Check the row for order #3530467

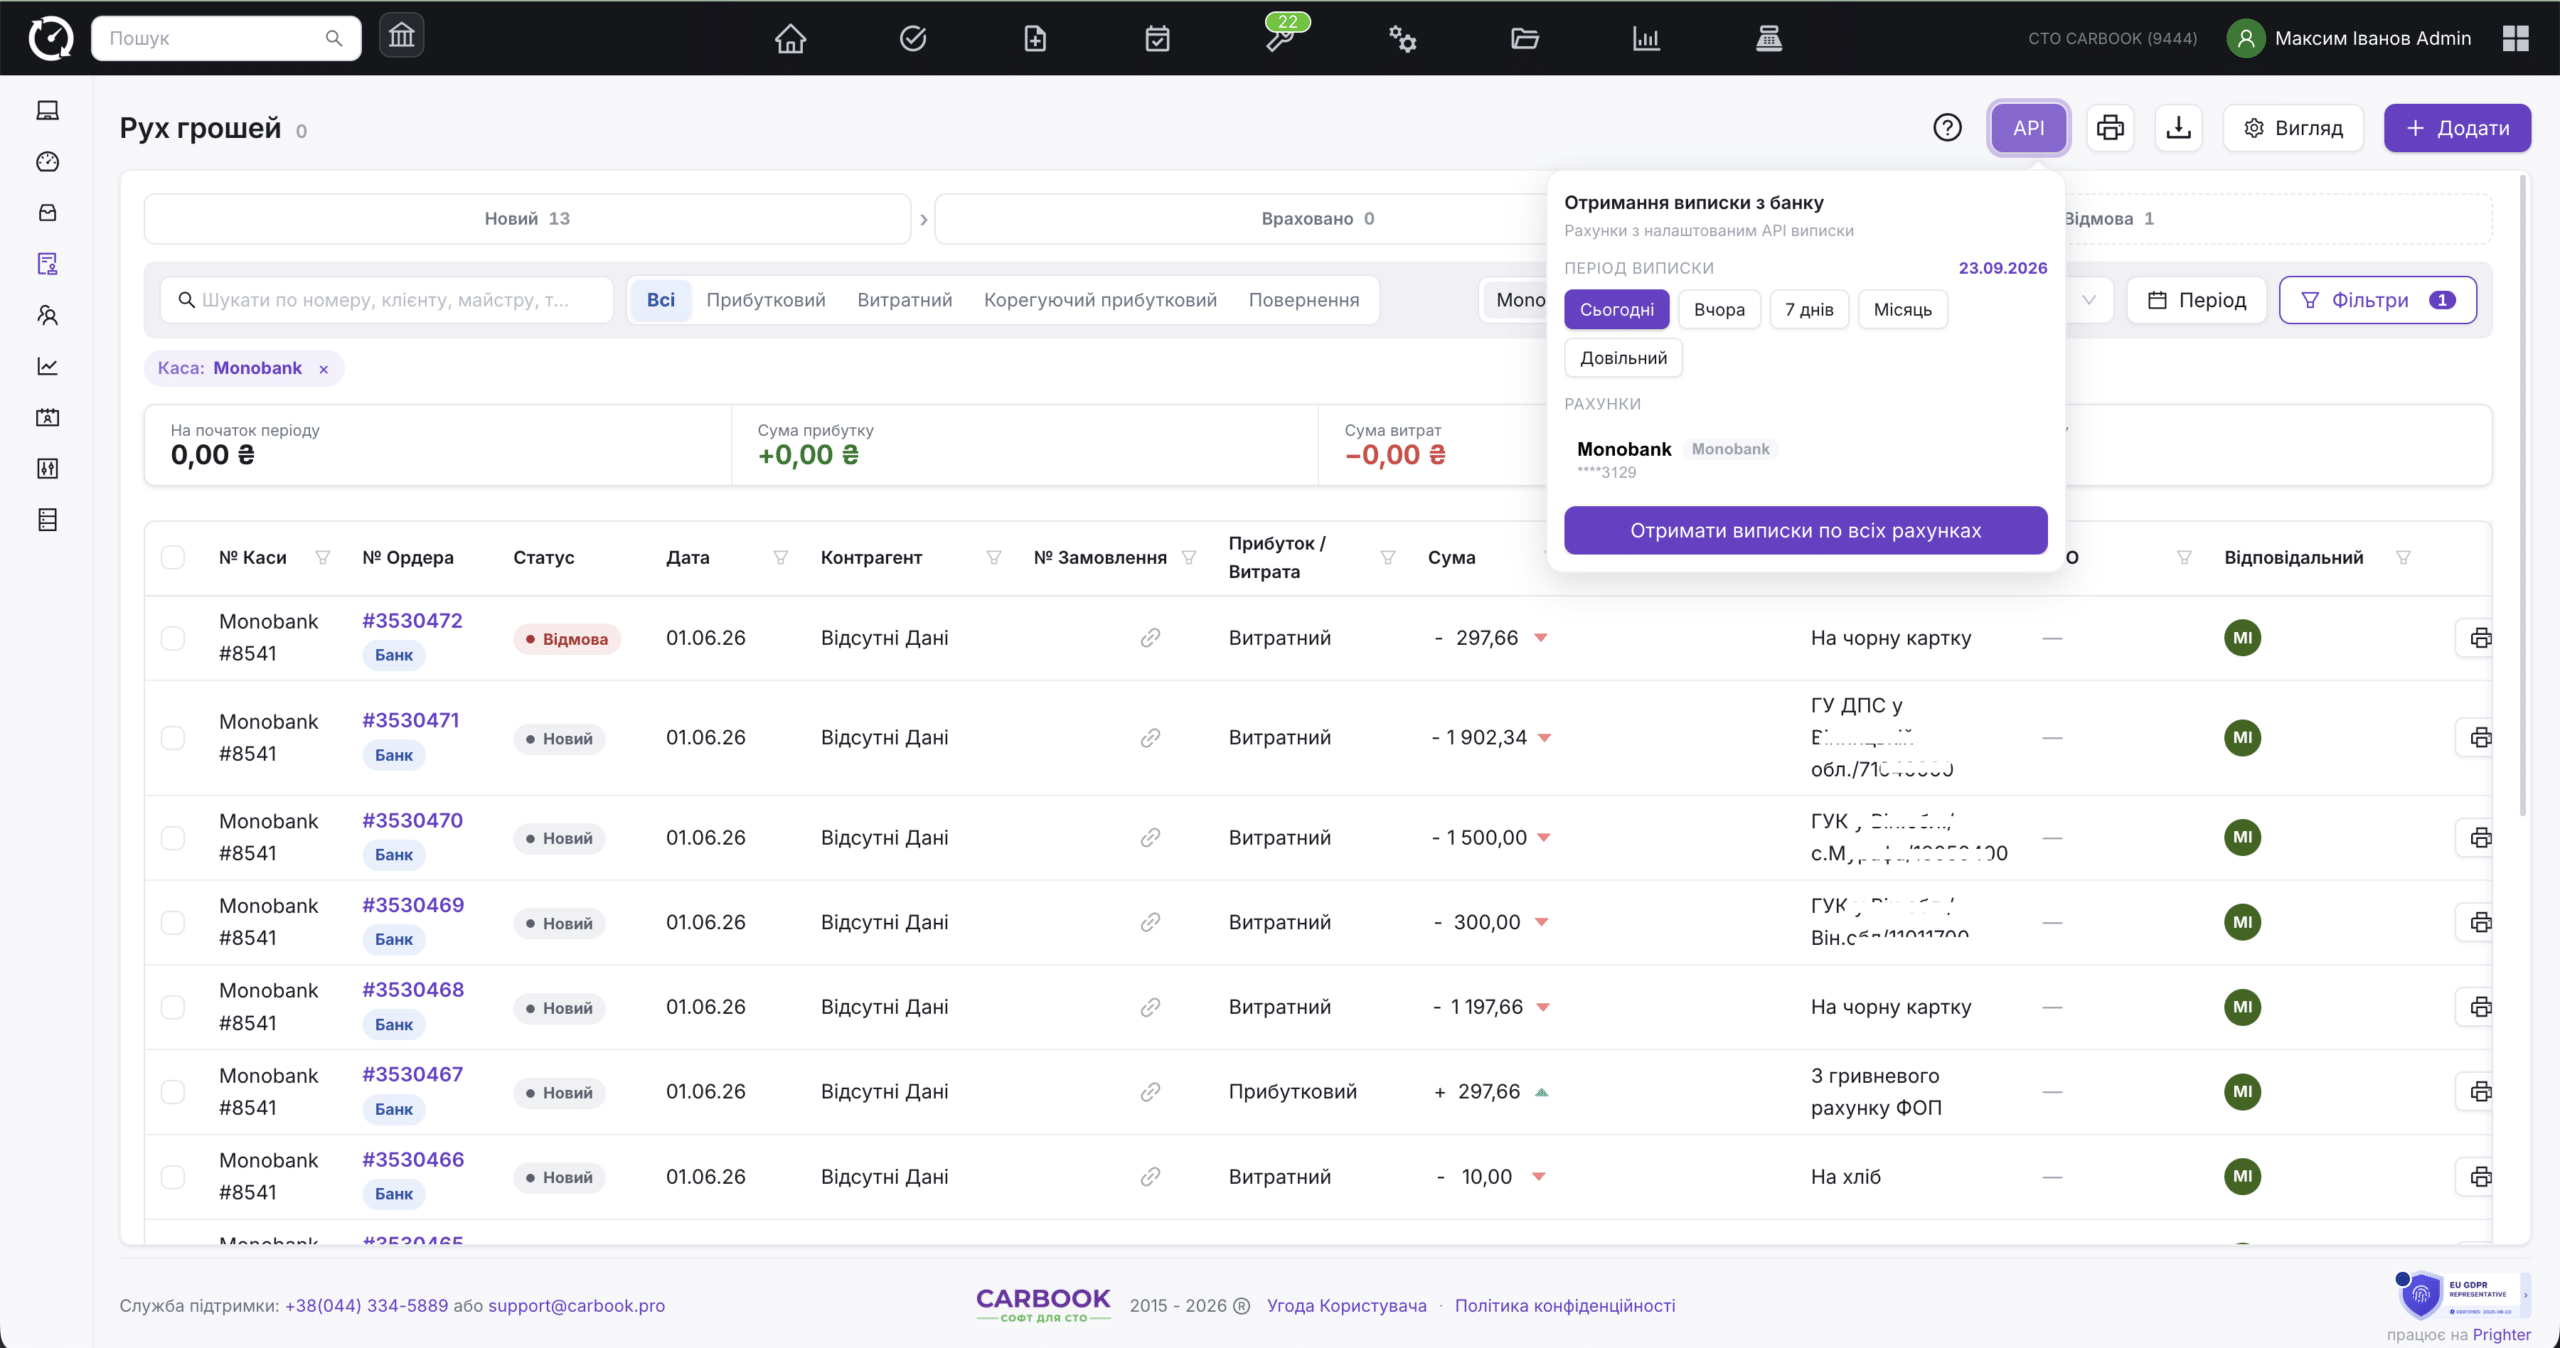point(173,1092)
